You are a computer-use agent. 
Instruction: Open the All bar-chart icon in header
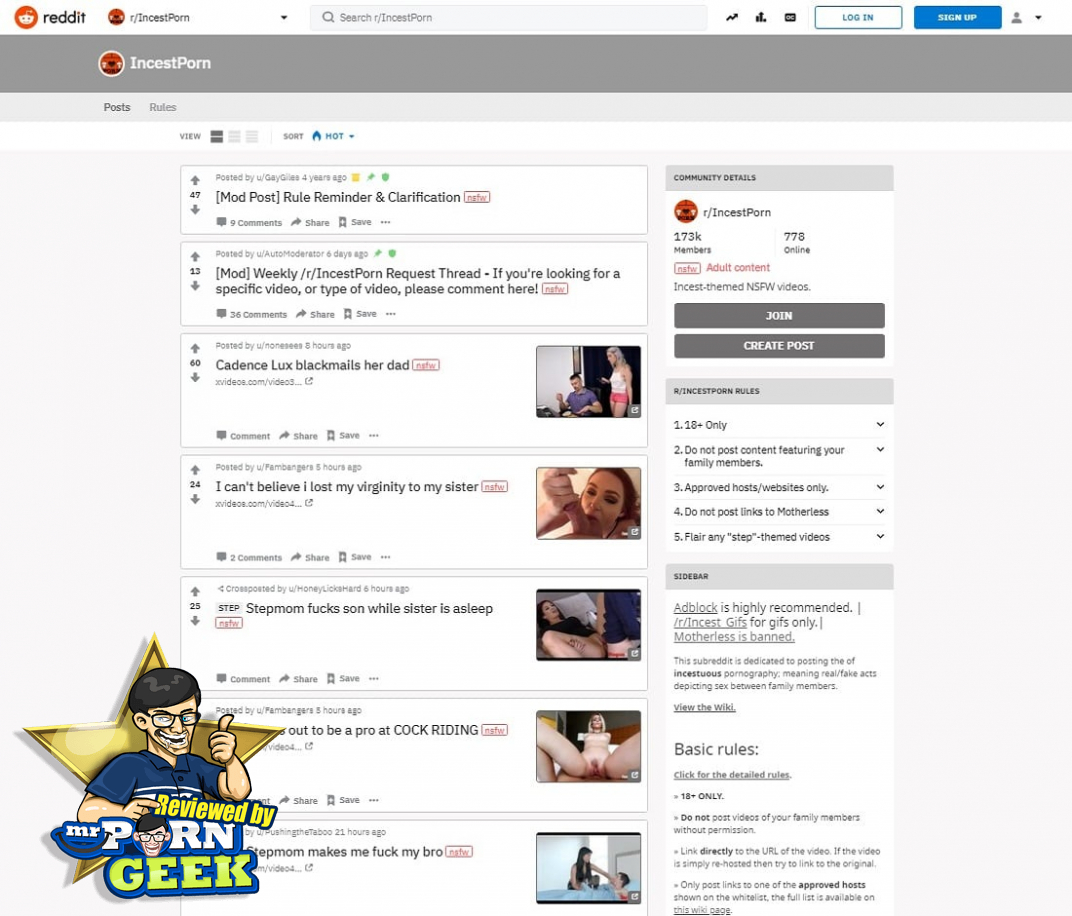tap(761, 17)
